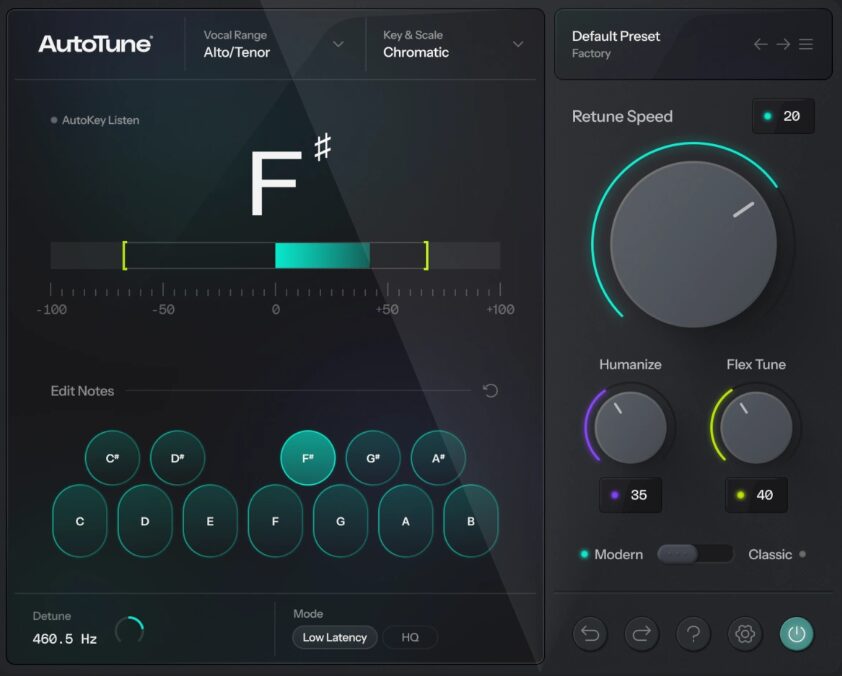Toggle the Modern/Classic mode switch
This screenshot has height=676, width=842.
pos(694,554)
